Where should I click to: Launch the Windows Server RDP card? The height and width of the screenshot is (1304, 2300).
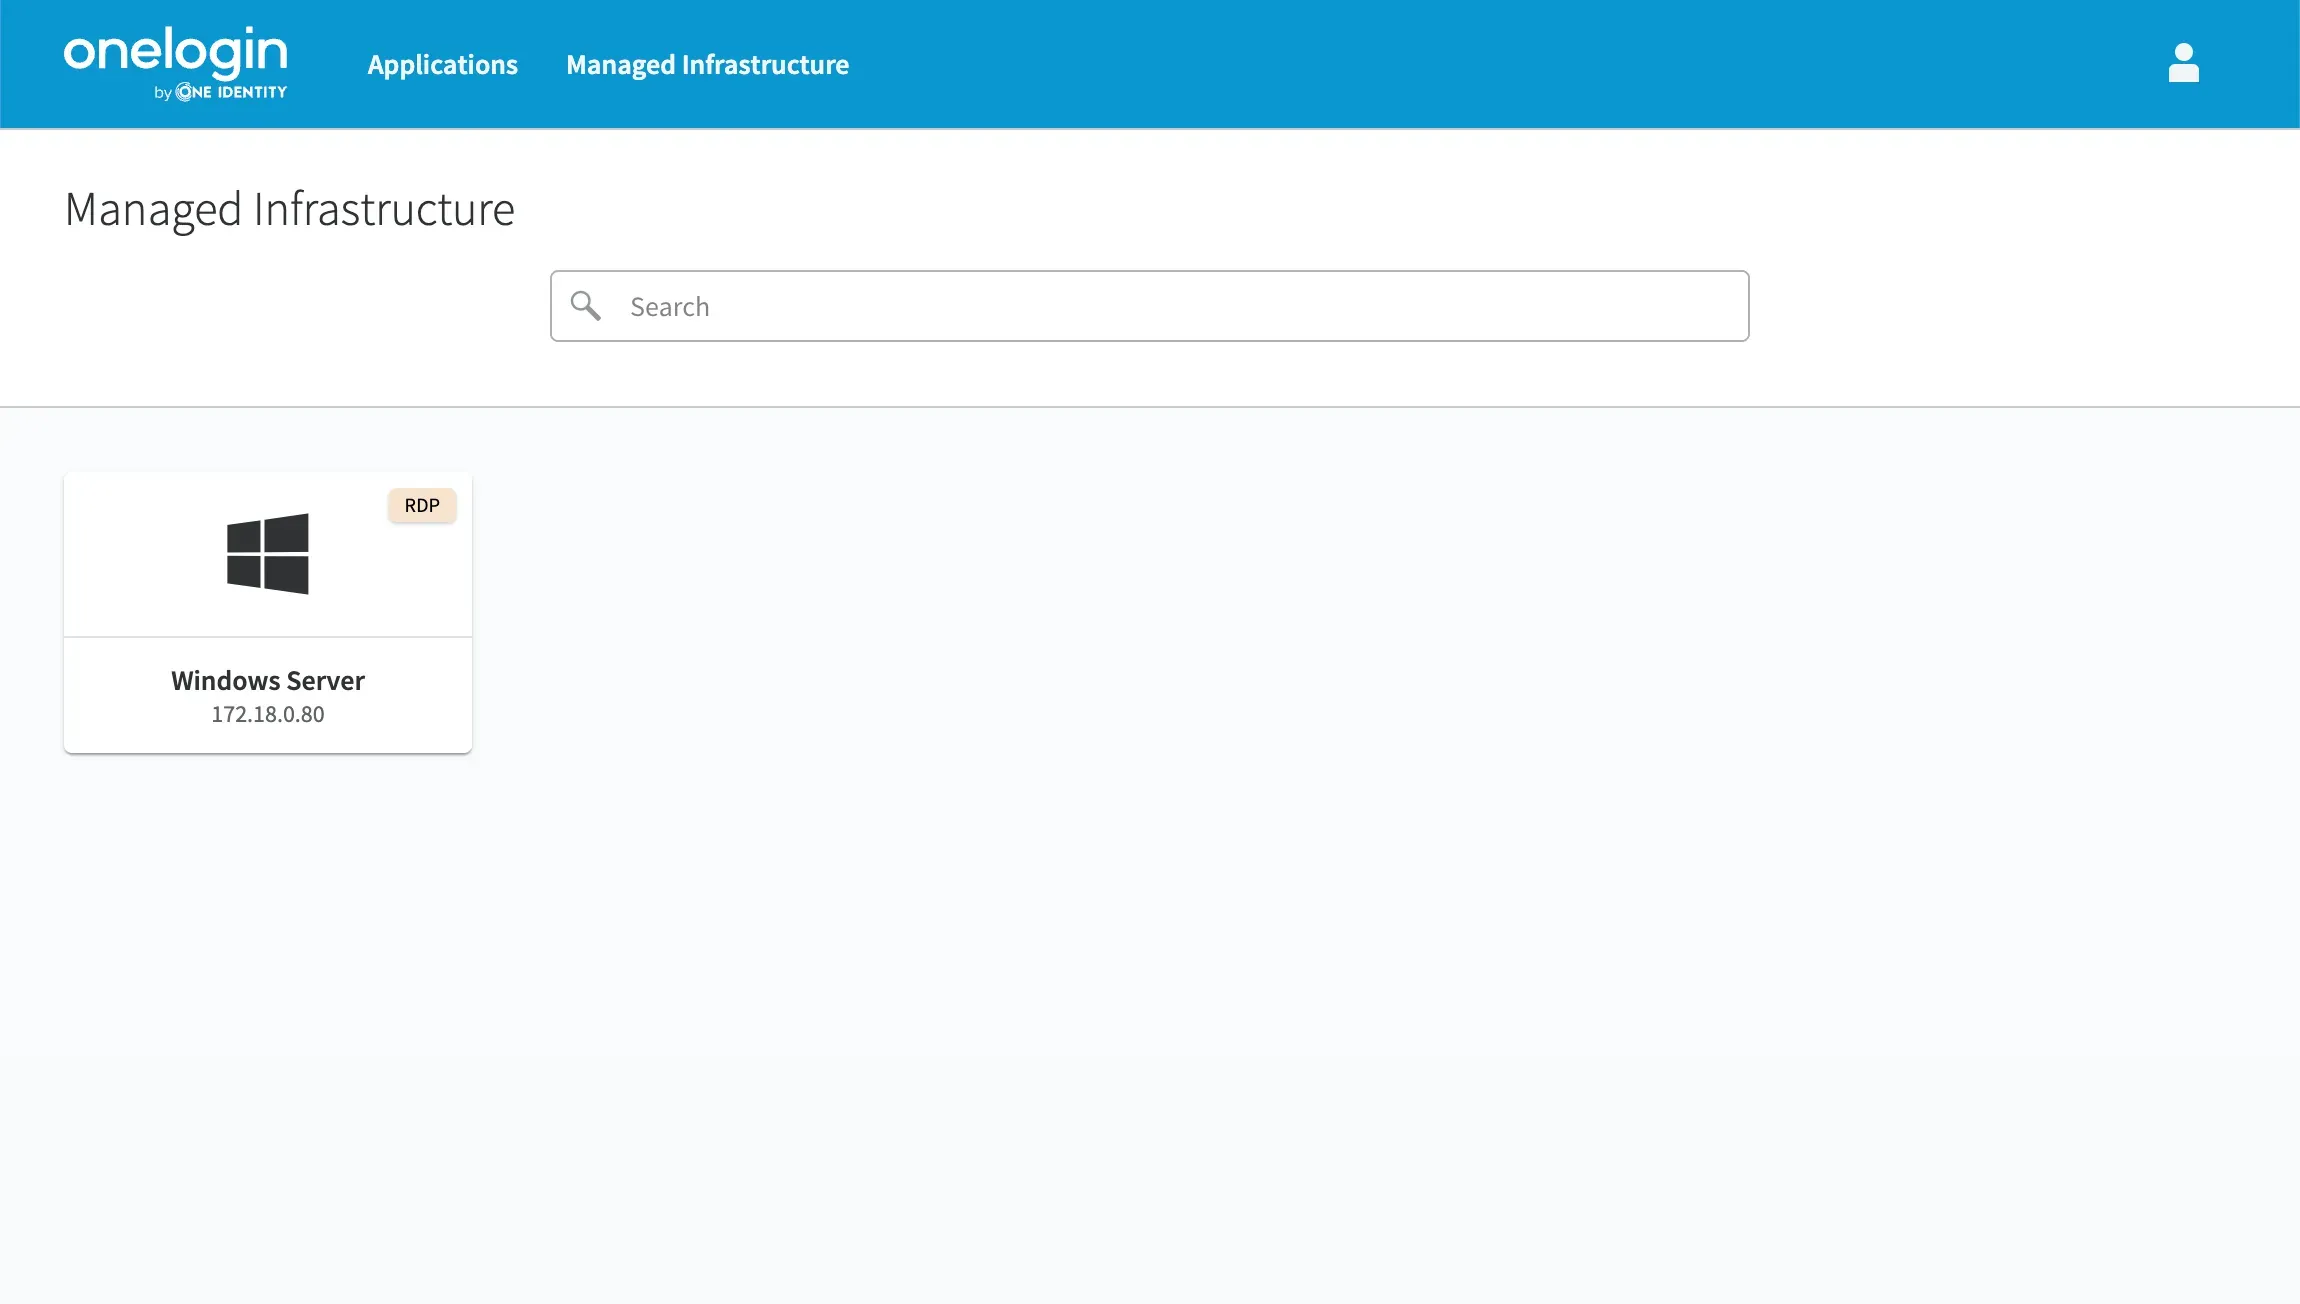(x=268, y=612)
